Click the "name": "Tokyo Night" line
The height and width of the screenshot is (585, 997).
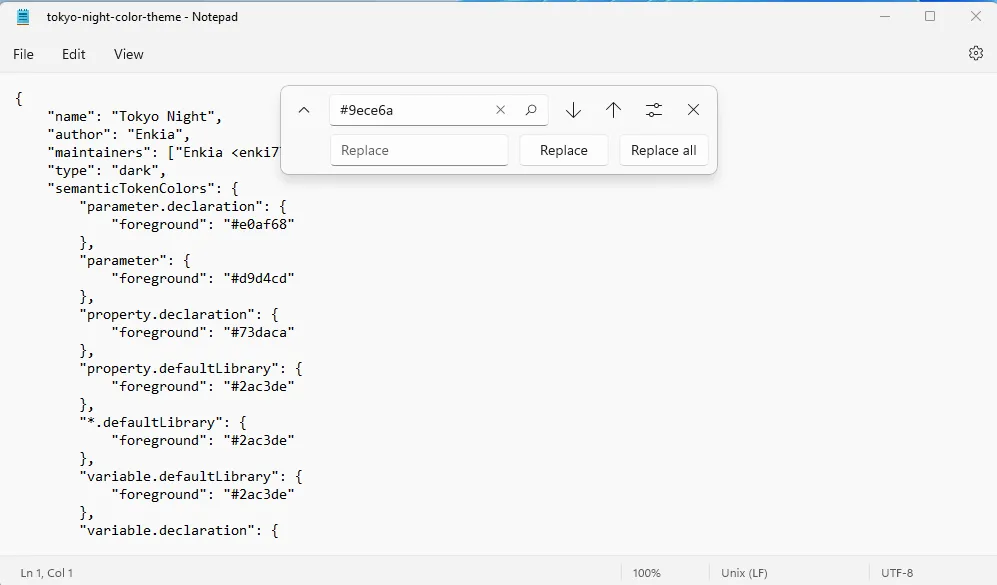[x=135, y=116]
